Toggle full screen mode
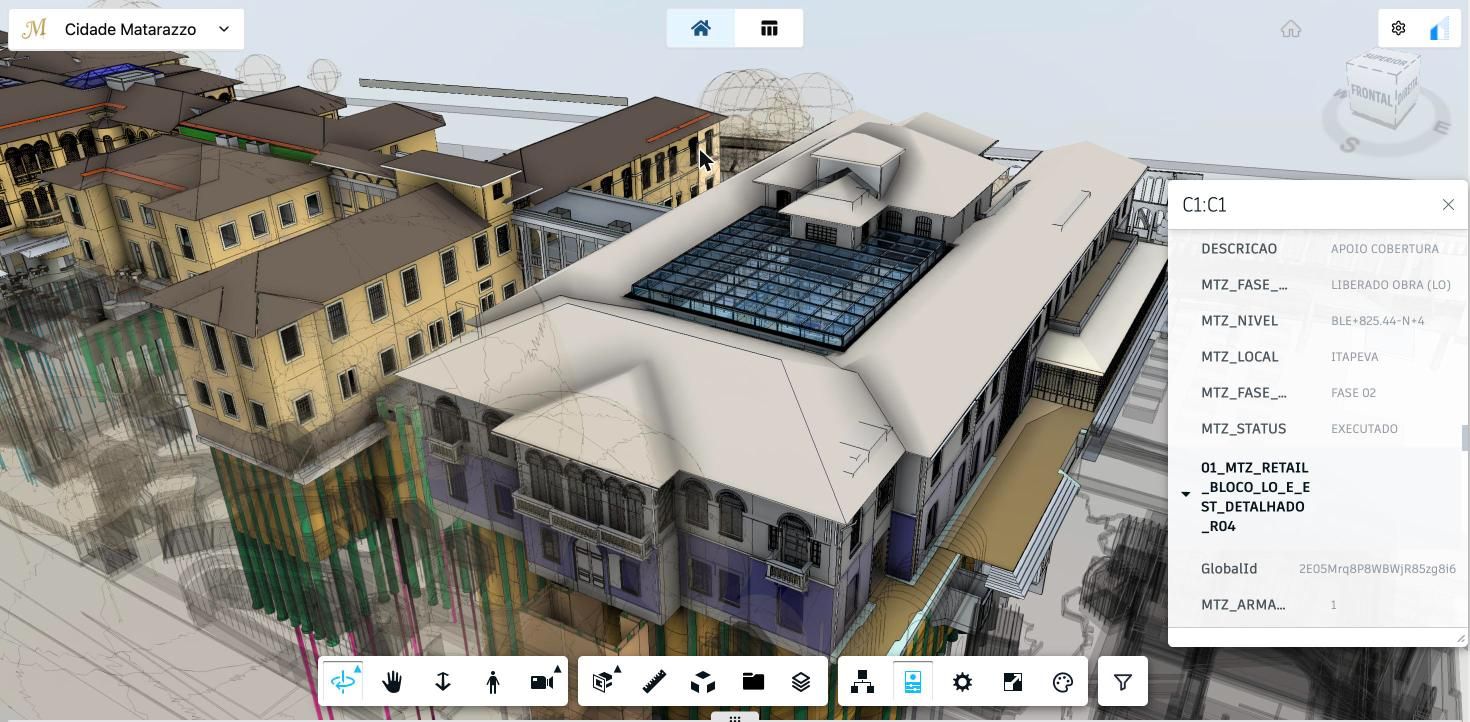Viewport: 1470px width, 722px height. pos(1013,682)
